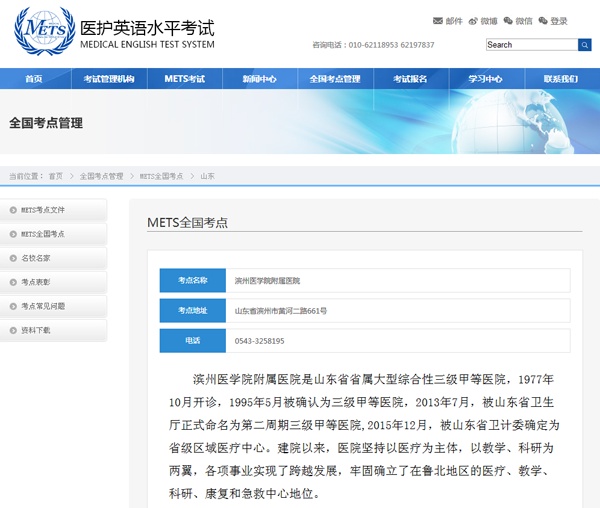Open the 考试管理机构 navigation menu
The width and height of the screenshot is (600, 508).
click(x=108, y=79)
